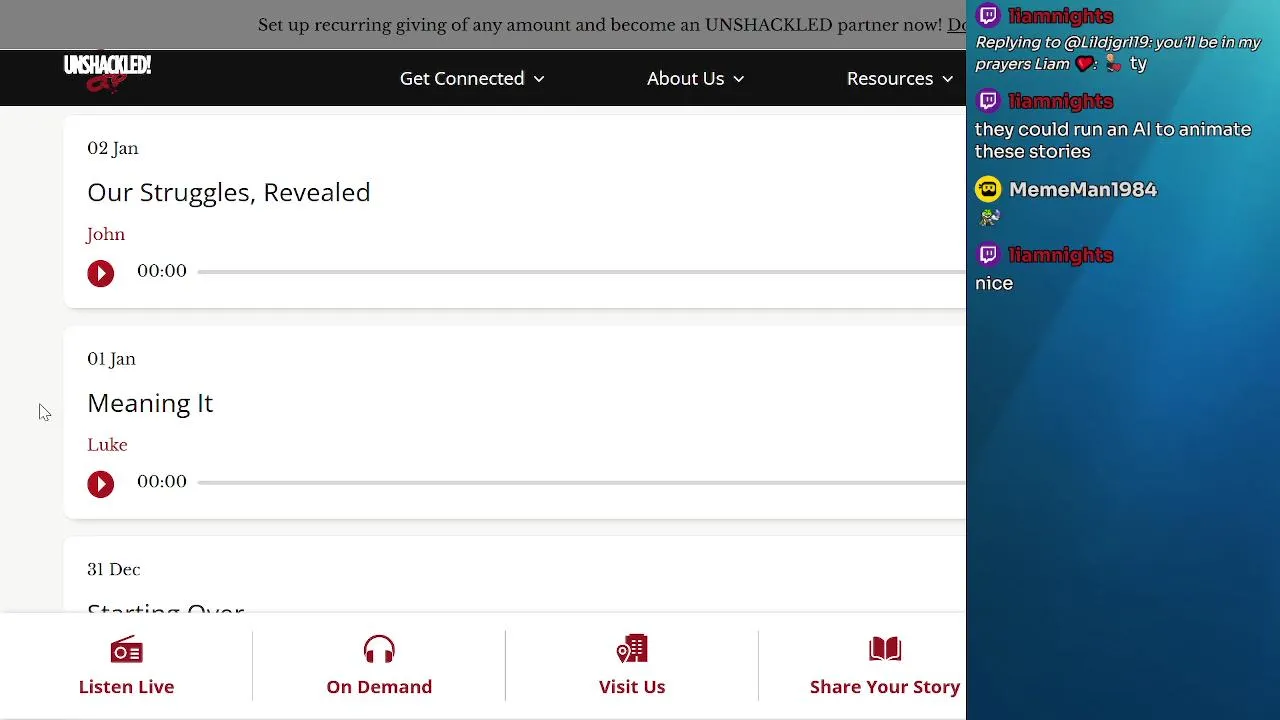Click the 'nice' chat message
1280x720 pixels.
point(994,283)
